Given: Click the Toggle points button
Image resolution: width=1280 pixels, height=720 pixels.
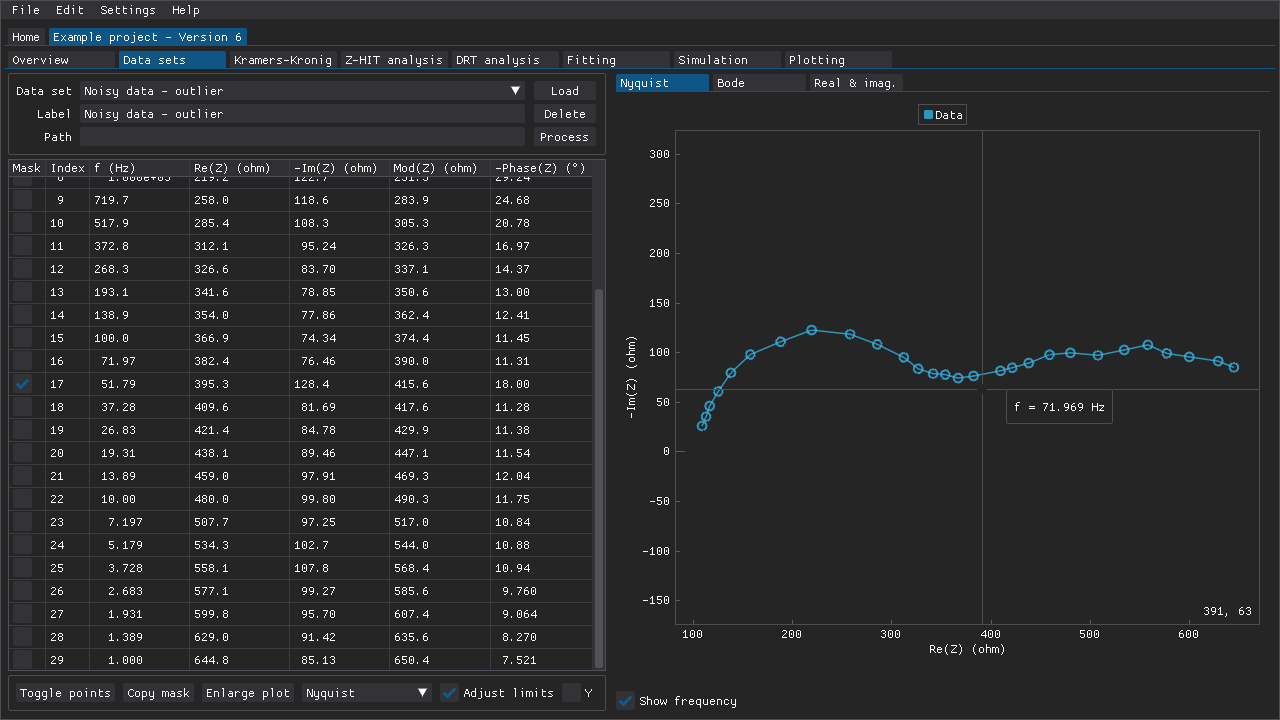Looking at the screenshot, I should 65,693.
